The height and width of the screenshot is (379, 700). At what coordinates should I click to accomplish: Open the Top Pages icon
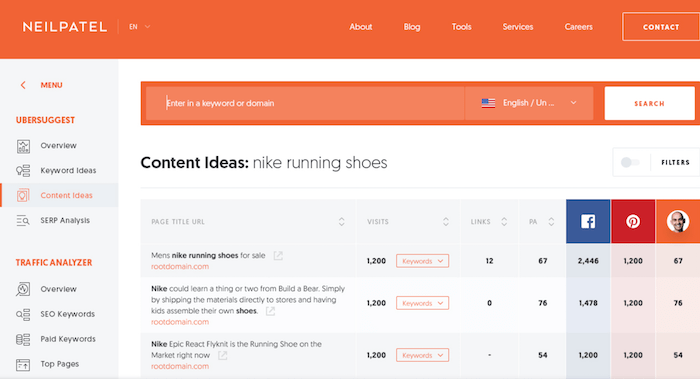pos(23,365)
